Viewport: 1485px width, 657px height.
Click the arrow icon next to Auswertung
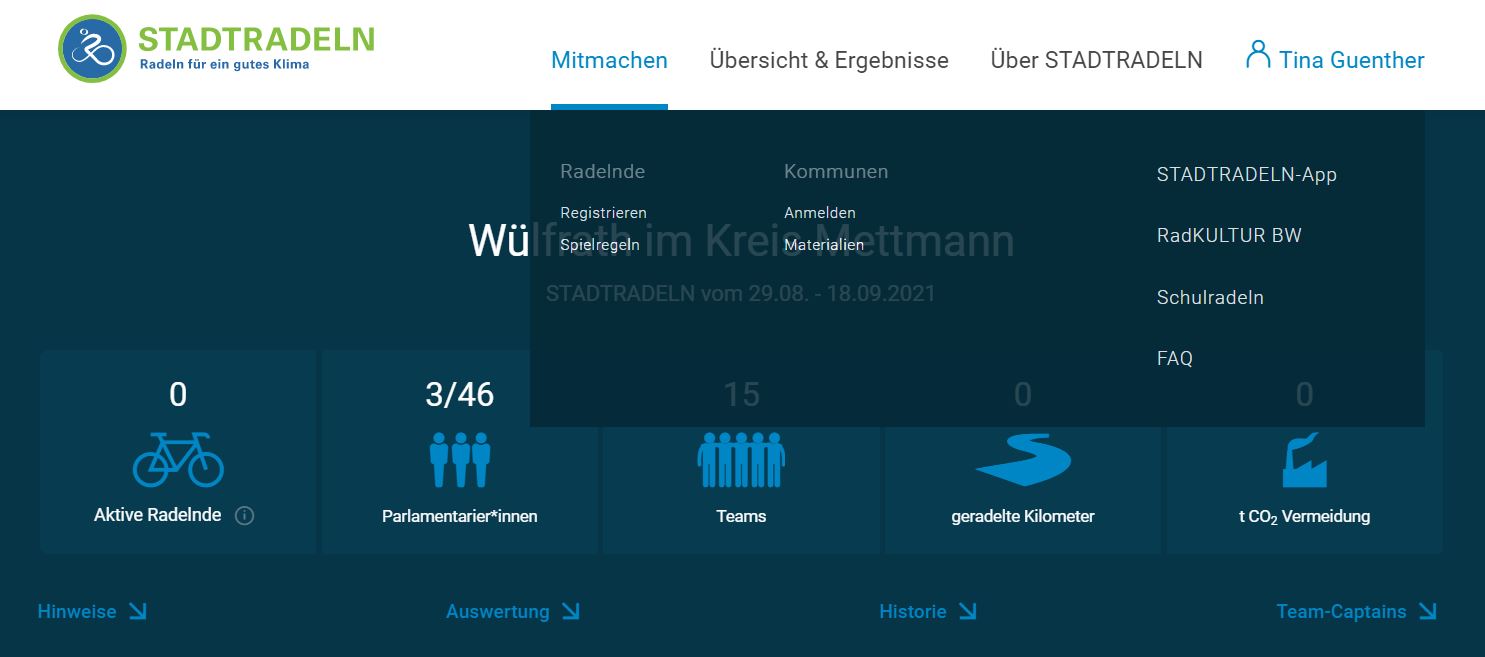tap(570, 611)
